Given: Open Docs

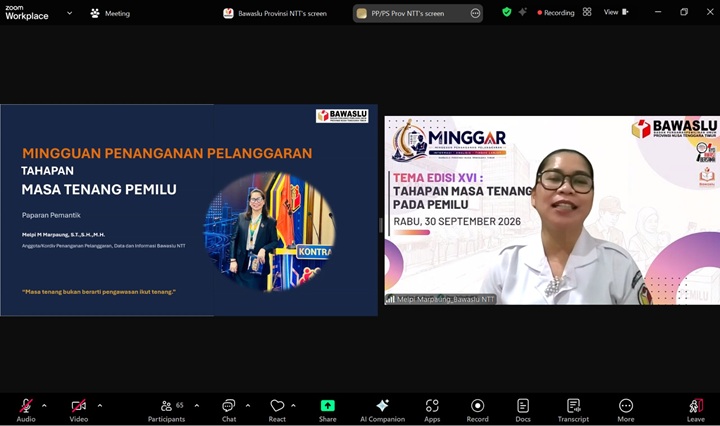Looking at the screenshot, I should 523,410.
